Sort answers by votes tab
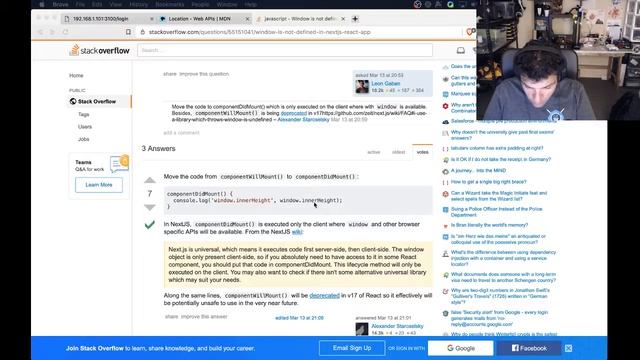The height and width of the screenshot is (360, 640). click(422, 152)
